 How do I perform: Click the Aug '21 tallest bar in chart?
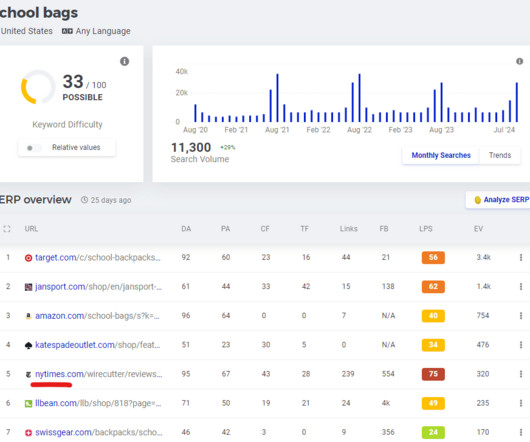277,98
